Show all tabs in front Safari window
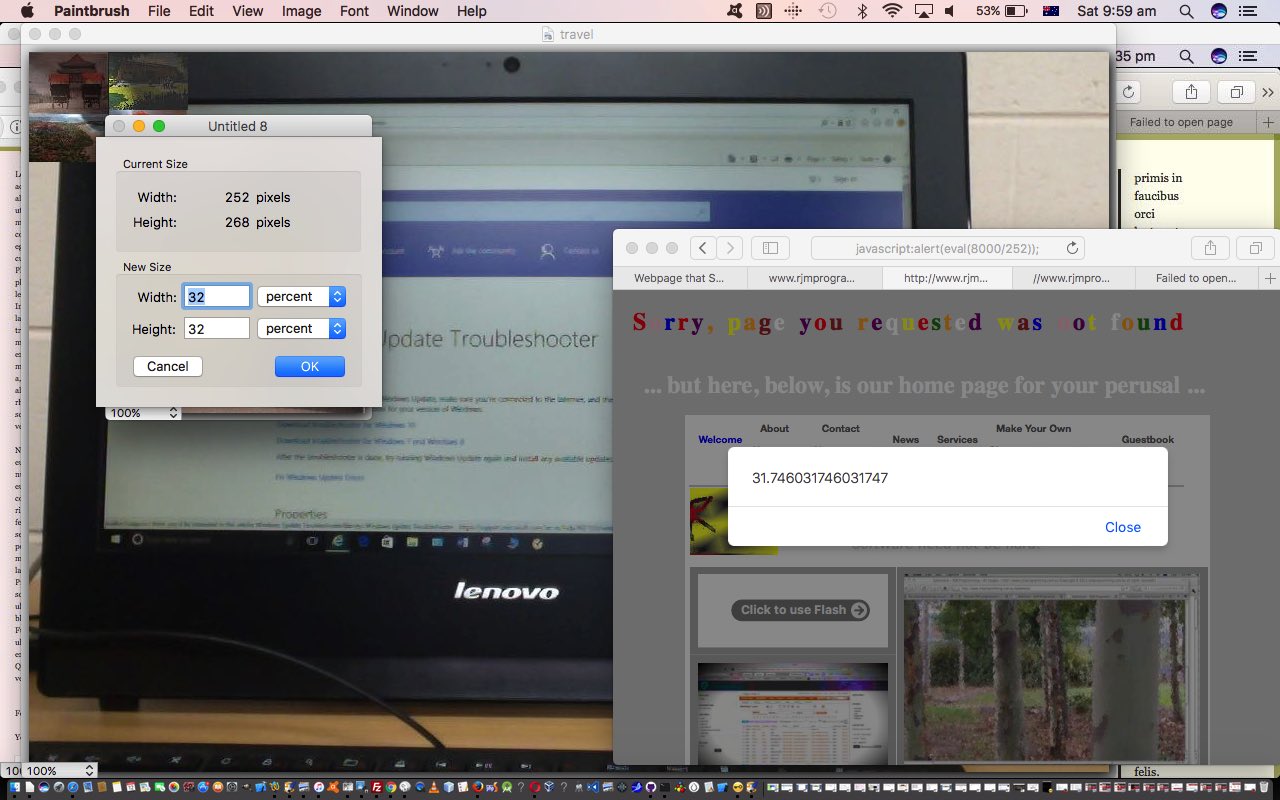Image resolution: width=1280 pixels, height=800 pixels. coord(1255,248)
